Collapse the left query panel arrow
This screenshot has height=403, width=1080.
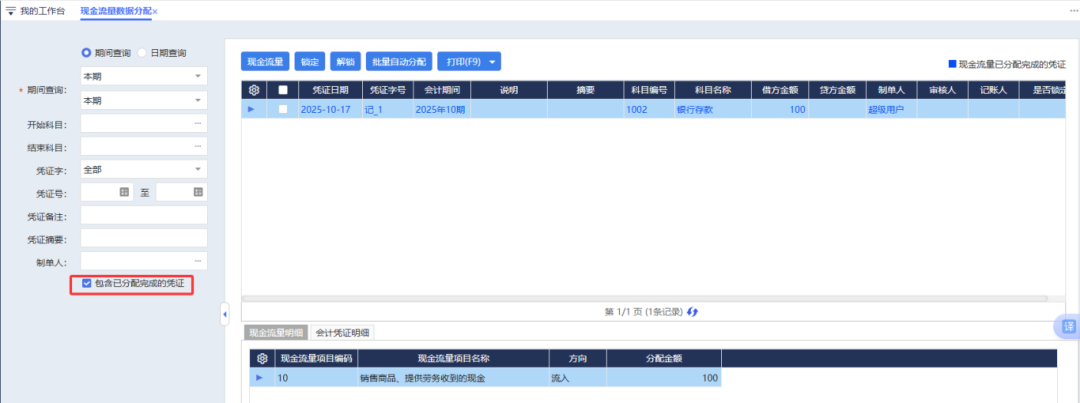click(x=225, y=315)
